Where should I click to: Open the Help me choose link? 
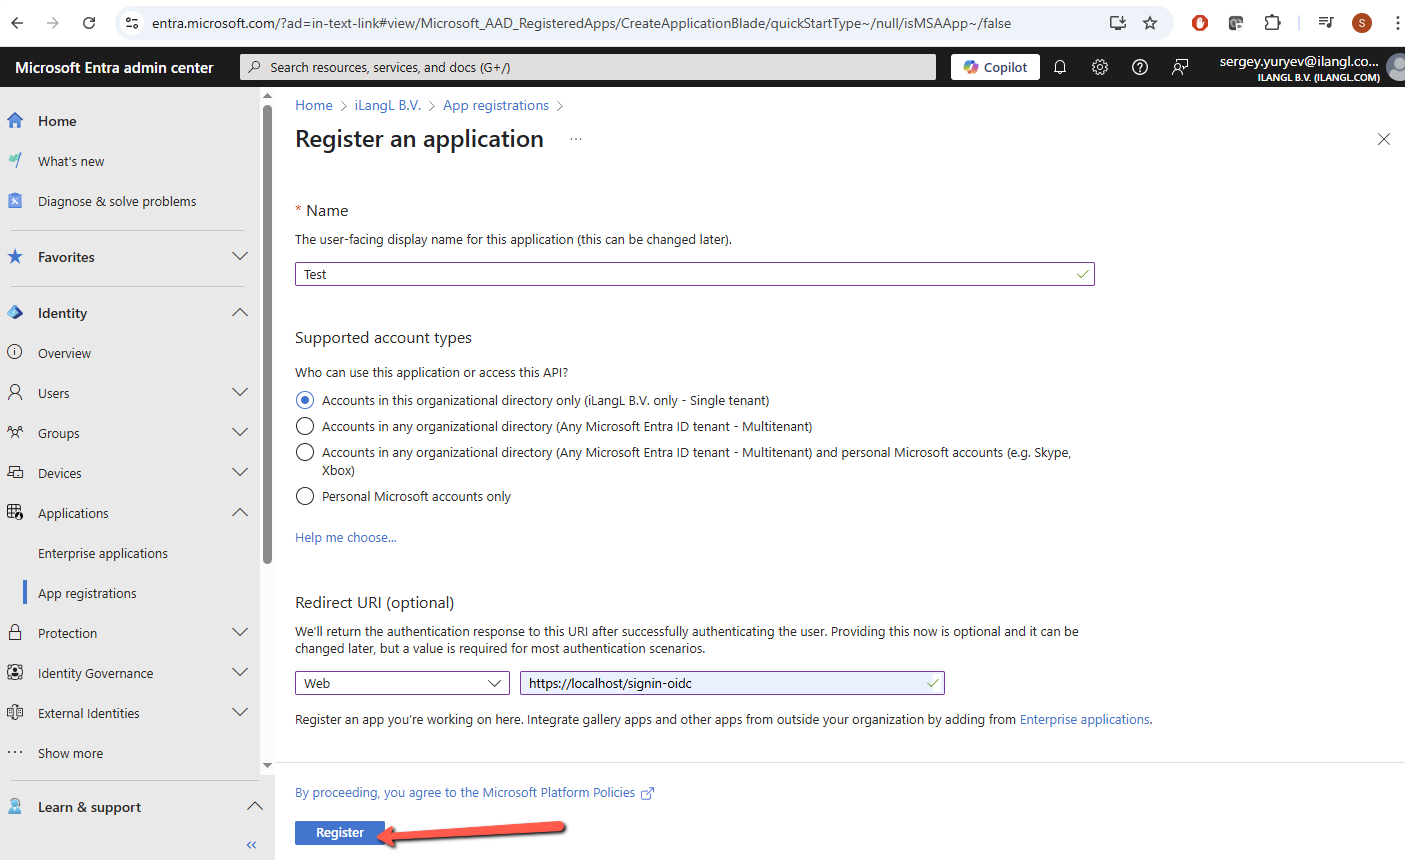[346, 537]
